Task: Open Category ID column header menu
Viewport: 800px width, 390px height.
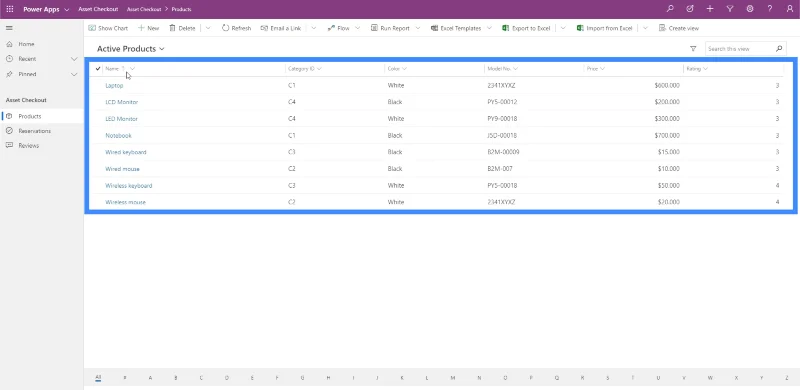Action: [305, 68]
